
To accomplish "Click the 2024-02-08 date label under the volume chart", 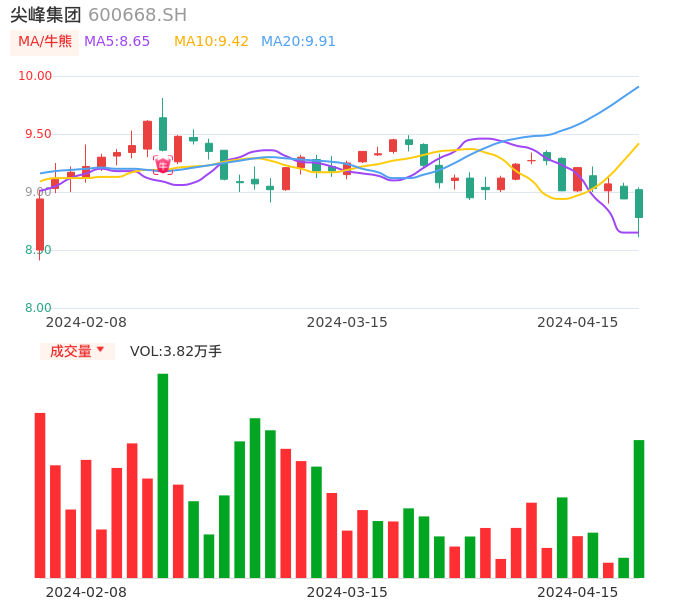I will (x=86, y=591).
